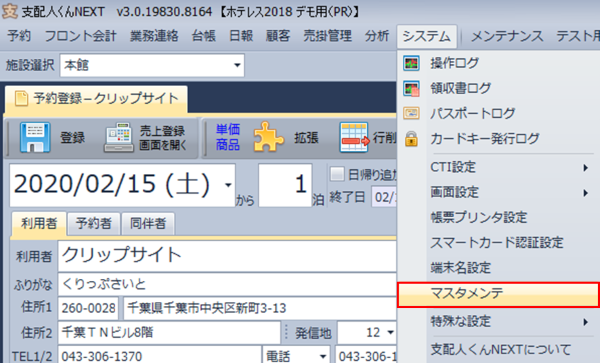Select マスタメンテ menu item
This screenshot has height=363, width=600.
coord(498,294)
